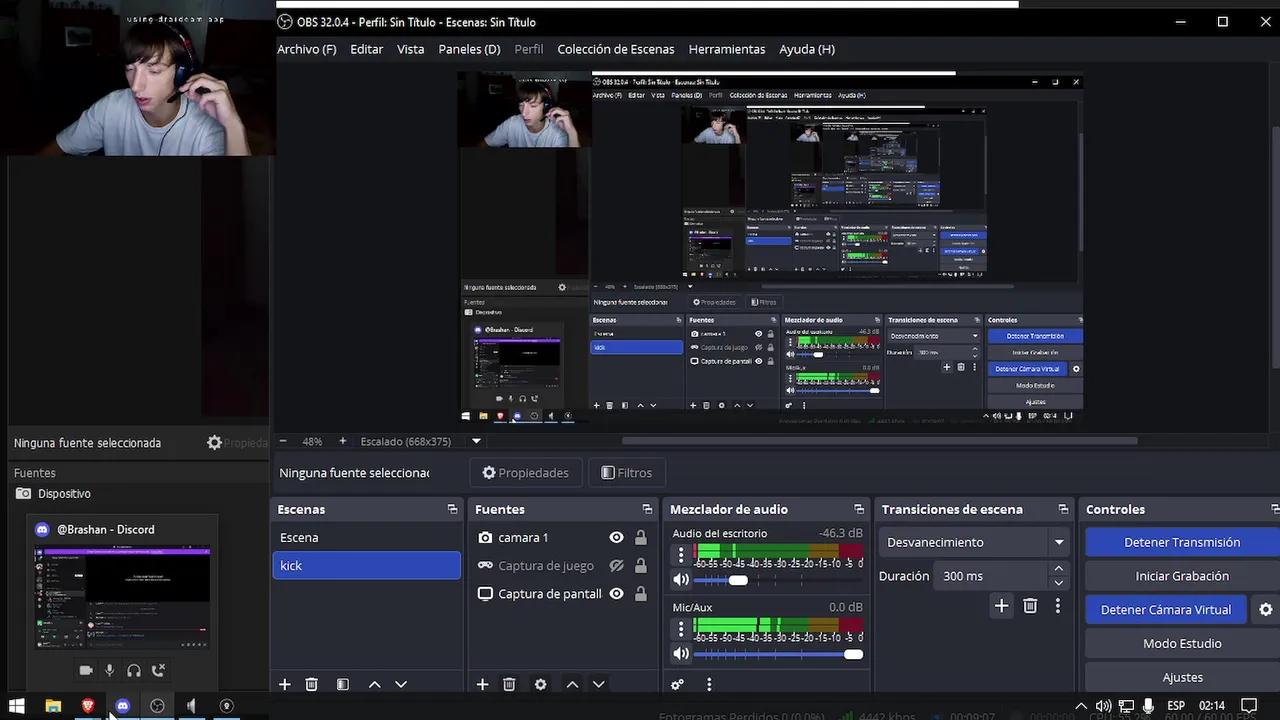Toggle lock on Captura de juego
1280x720 pixels.
tap(640, 565)
